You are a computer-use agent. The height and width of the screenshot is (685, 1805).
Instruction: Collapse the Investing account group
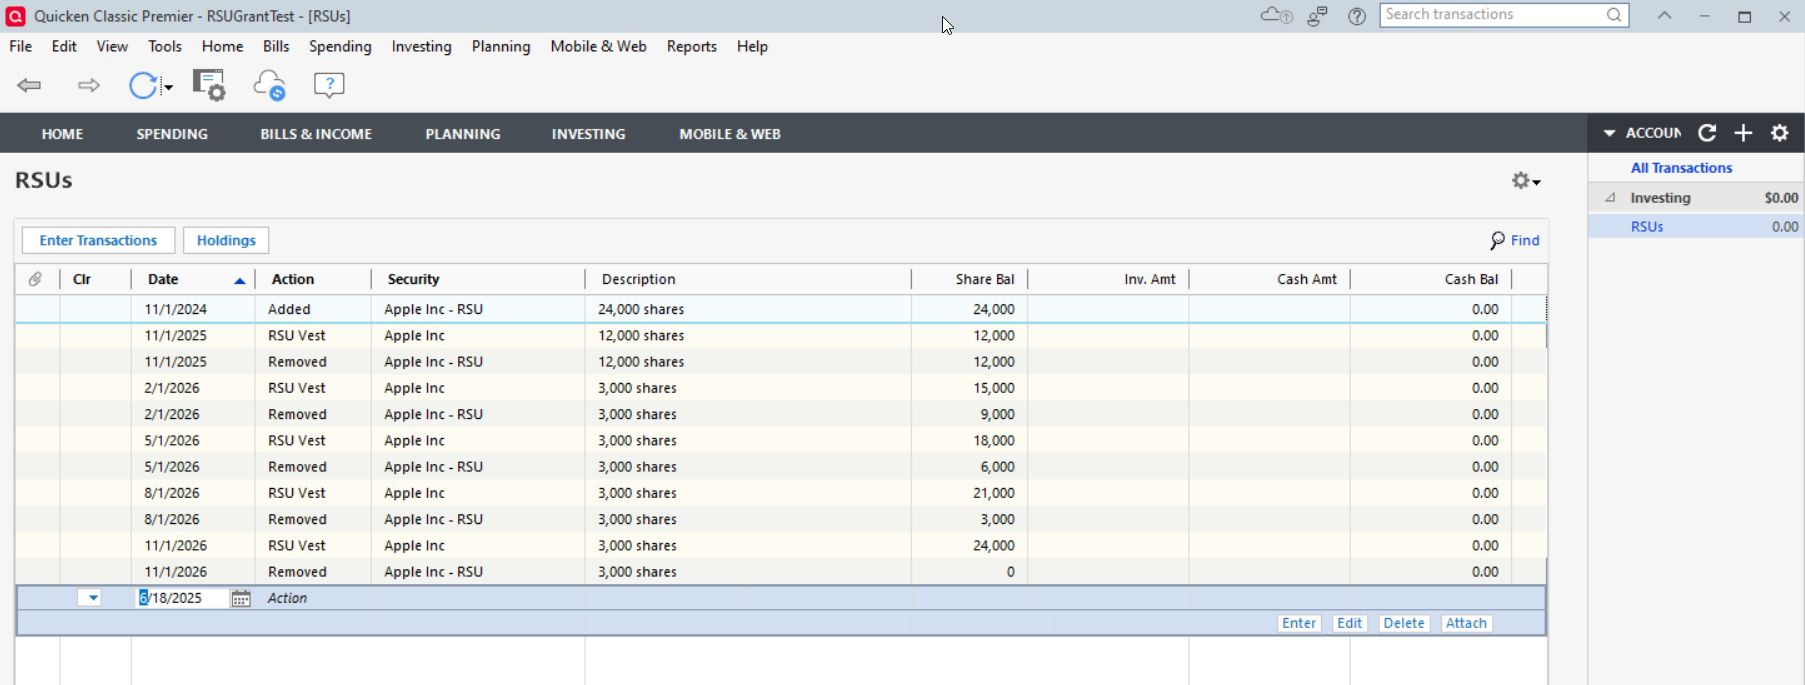coord(1610,198)
